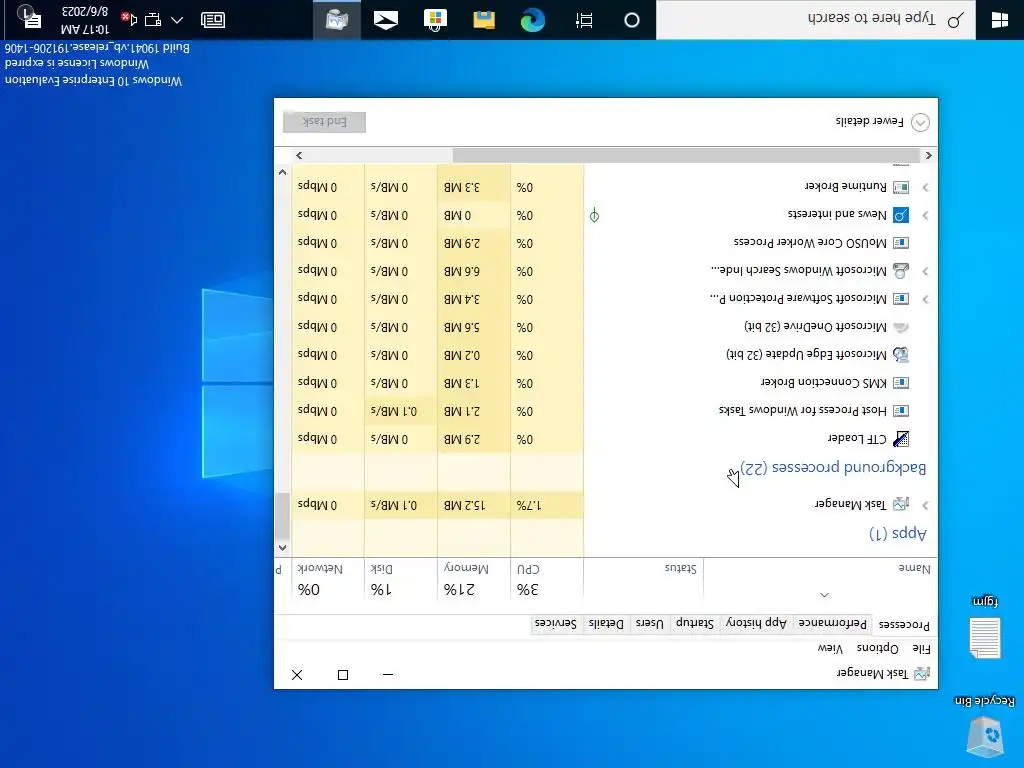Click the News and interests process icon
The width and height of the screenshot is (1024, 768).
(901, 215)
